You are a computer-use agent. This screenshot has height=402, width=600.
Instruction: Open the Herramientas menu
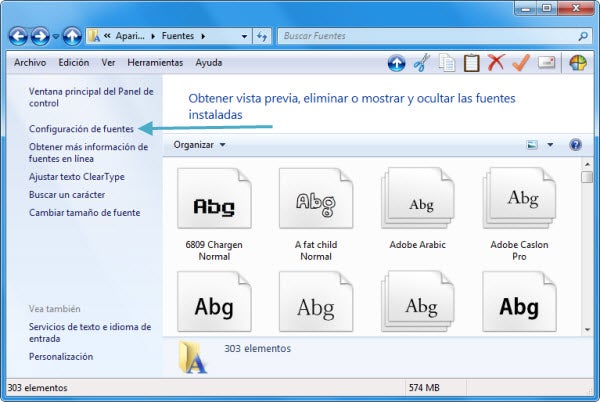point(155,62)
